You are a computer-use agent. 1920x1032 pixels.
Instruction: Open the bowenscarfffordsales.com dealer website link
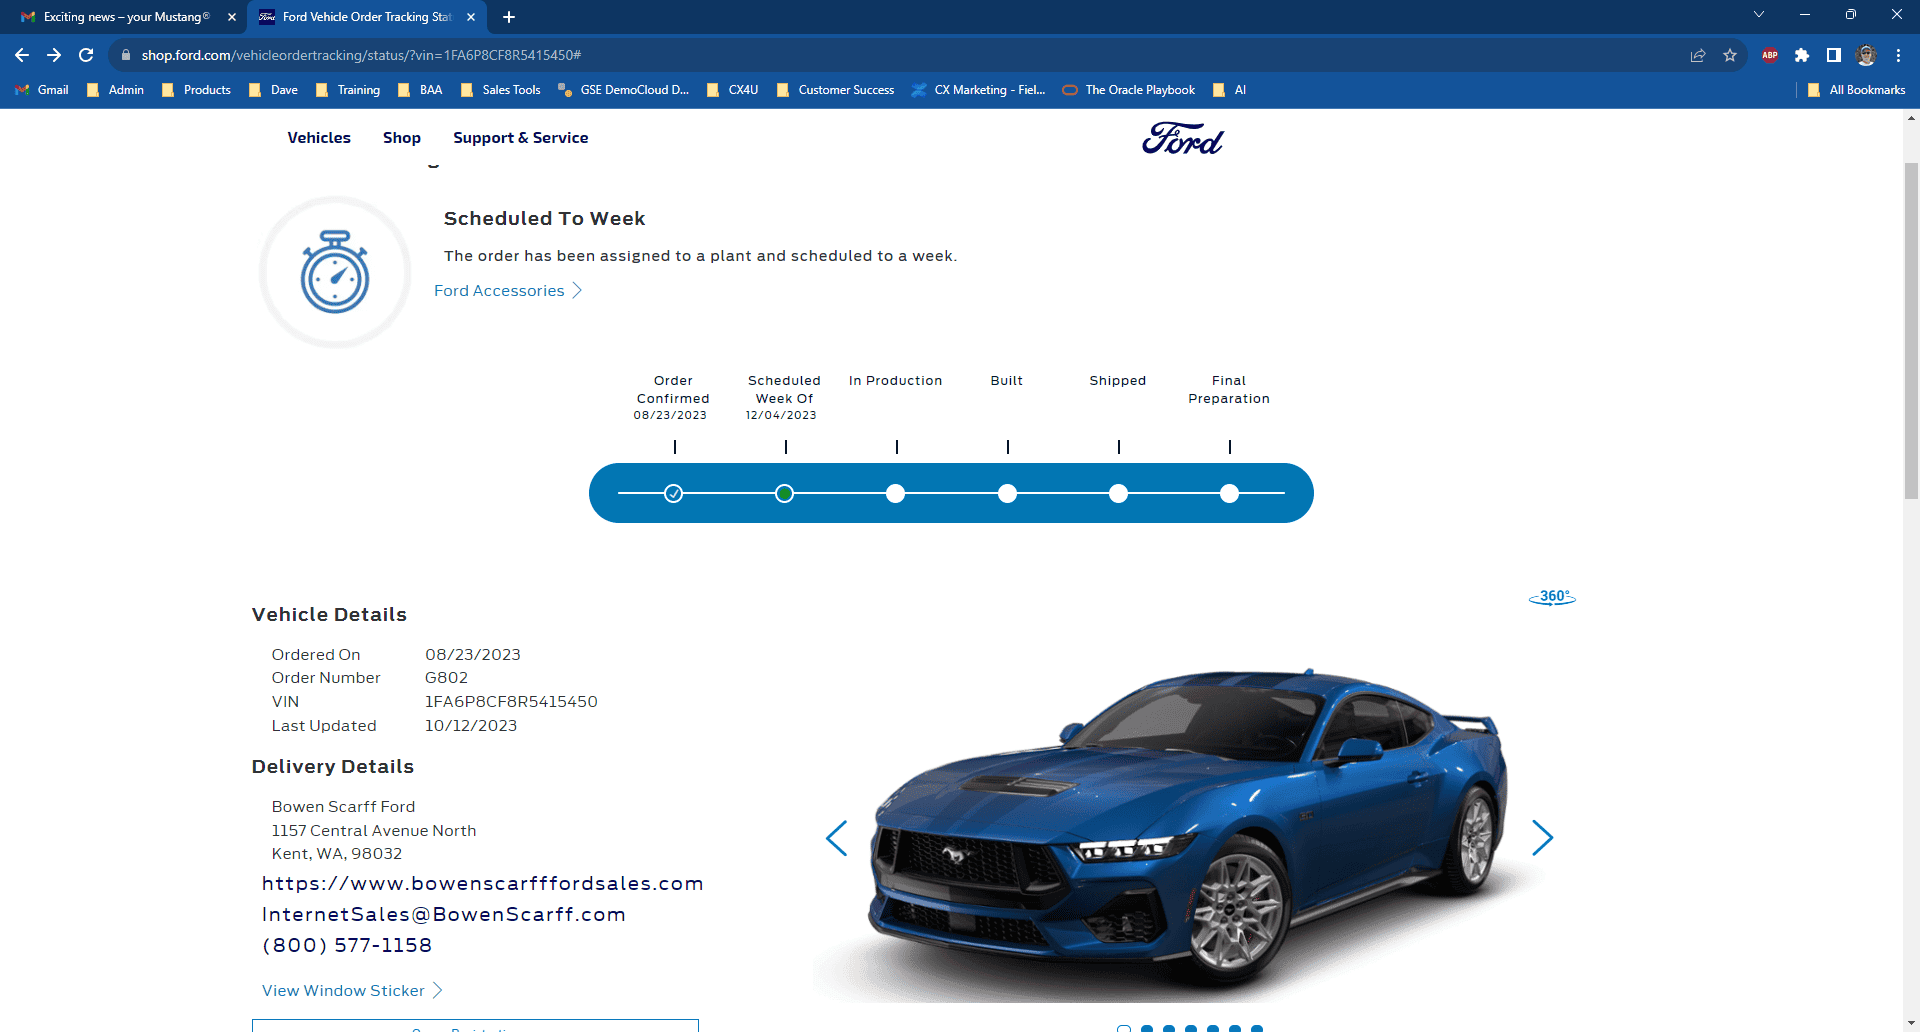click(483, 884)
